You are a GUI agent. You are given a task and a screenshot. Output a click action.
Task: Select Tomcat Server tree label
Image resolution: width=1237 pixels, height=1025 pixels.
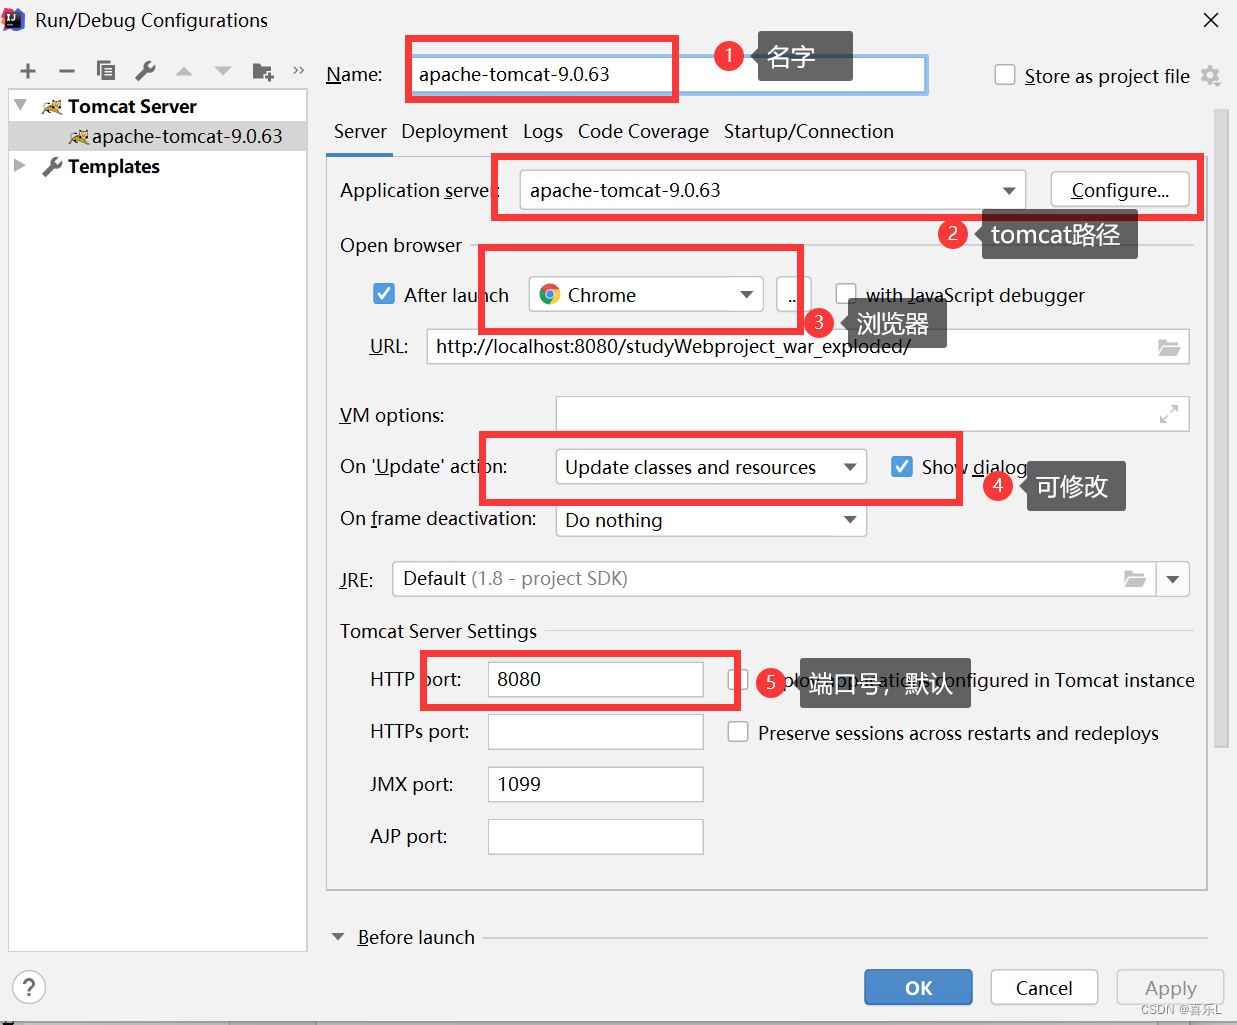coord(132,107)
